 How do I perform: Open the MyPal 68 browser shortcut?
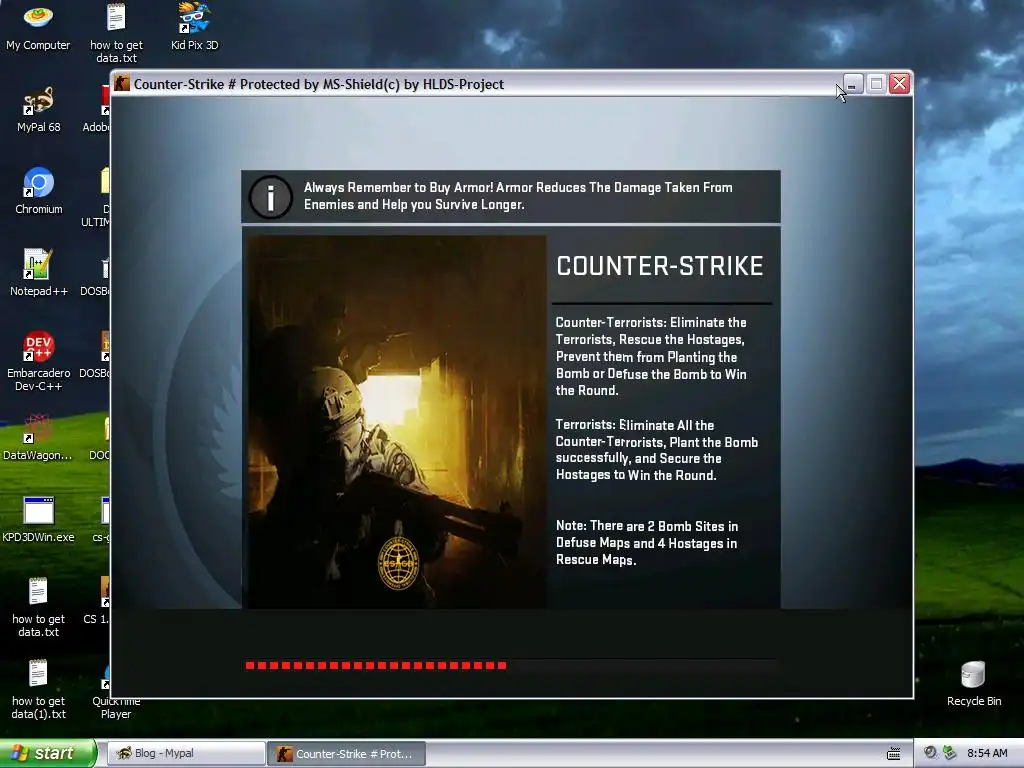coord(39,109)
